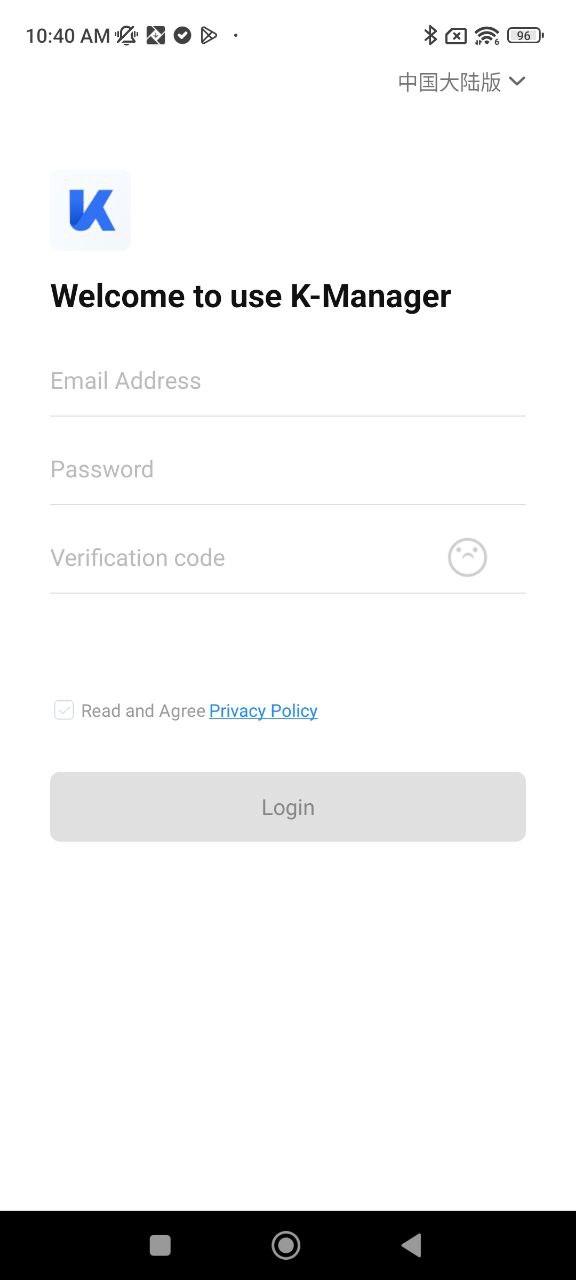Reload the sad-face verification code image
576x1280 pixels.
point(467,557)
